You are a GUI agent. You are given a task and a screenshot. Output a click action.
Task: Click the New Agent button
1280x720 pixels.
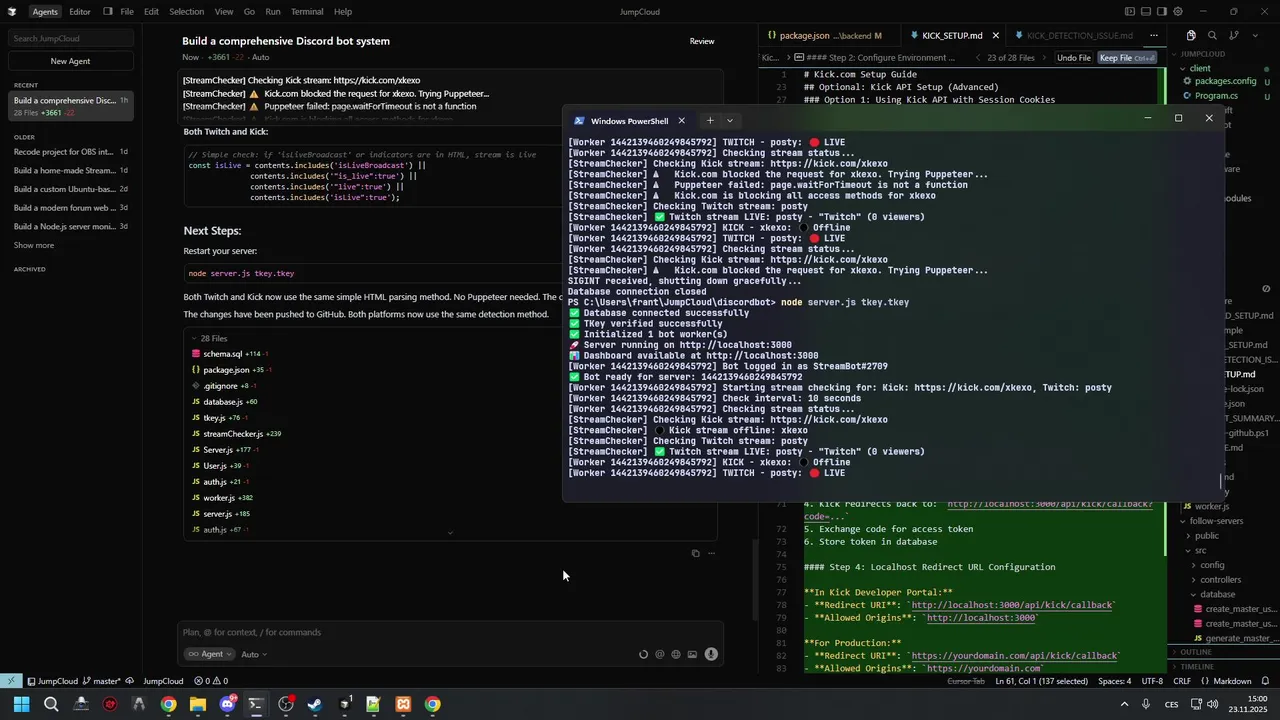[71, 61]
